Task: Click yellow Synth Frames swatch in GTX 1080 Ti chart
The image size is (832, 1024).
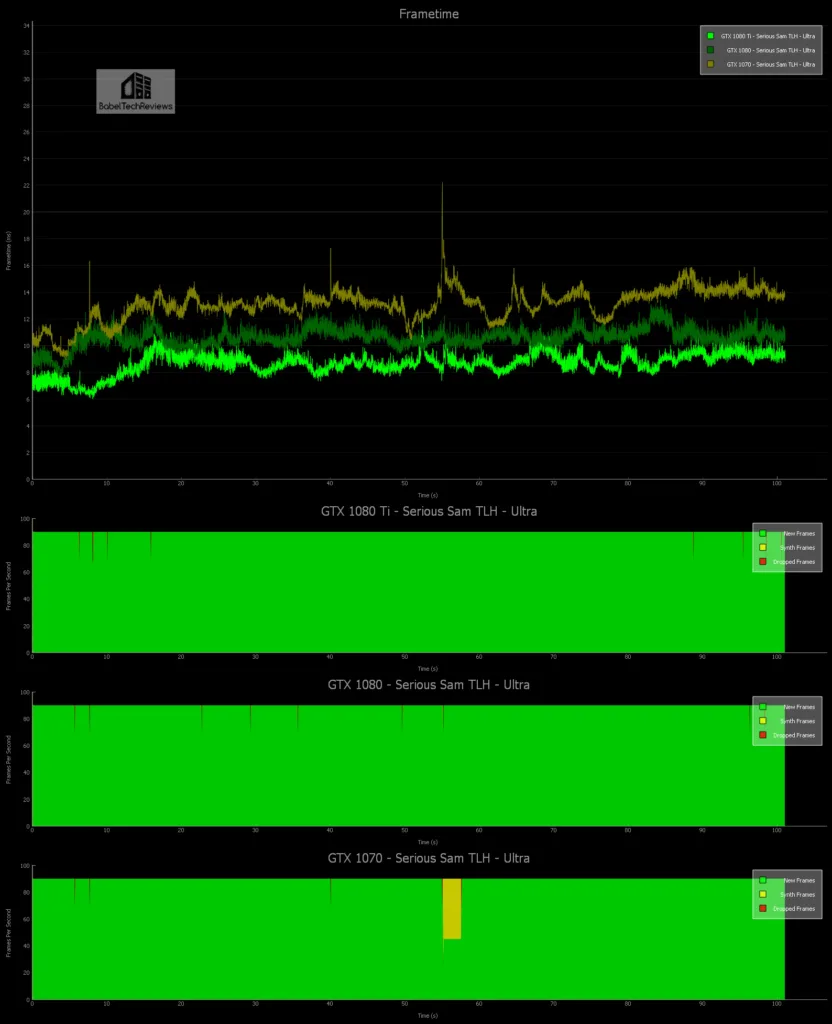Action: [x=762, y=548]
